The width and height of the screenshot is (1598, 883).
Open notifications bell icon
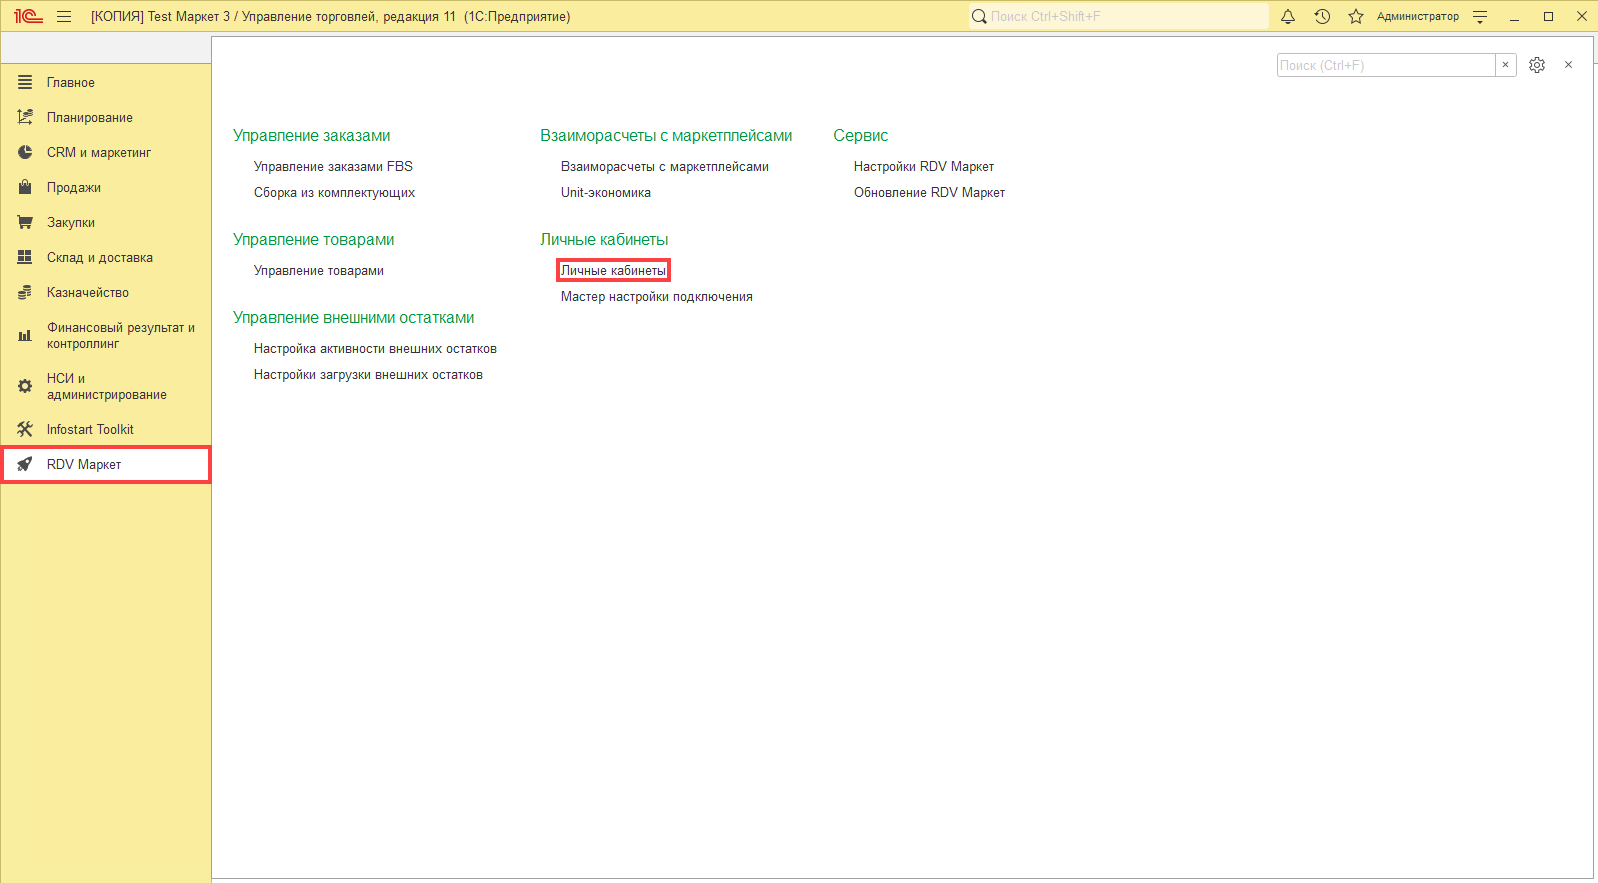point(1288,16)
